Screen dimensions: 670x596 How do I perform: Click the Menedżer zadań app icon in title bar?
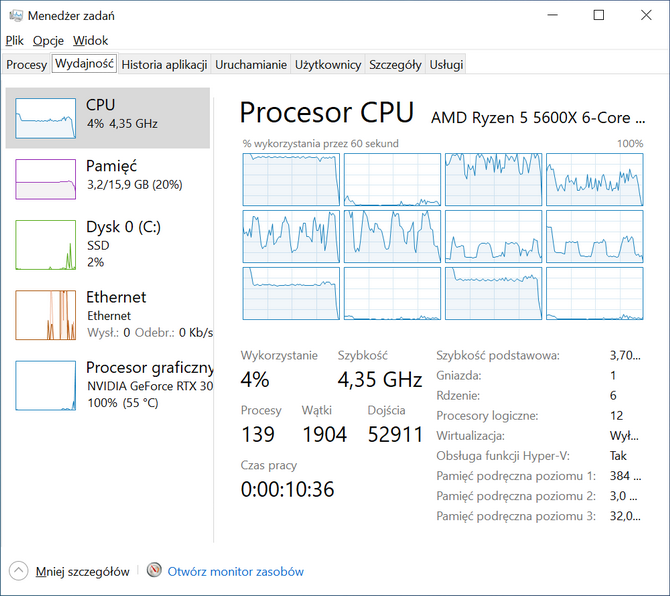(x=16, y=16)
